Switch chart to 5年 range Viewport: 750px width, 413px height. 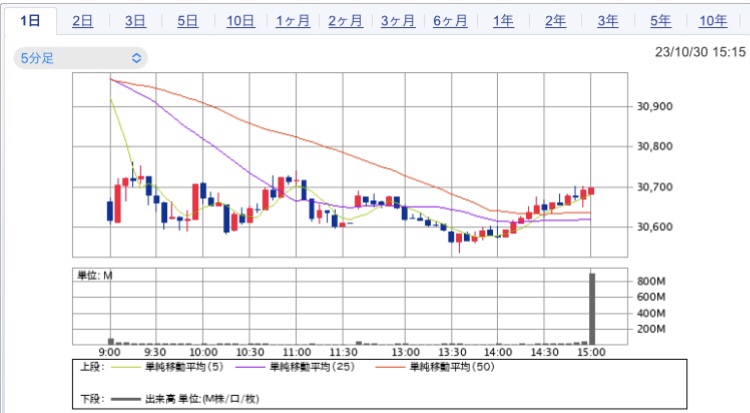pyautogui.click(x=661, y=21)
